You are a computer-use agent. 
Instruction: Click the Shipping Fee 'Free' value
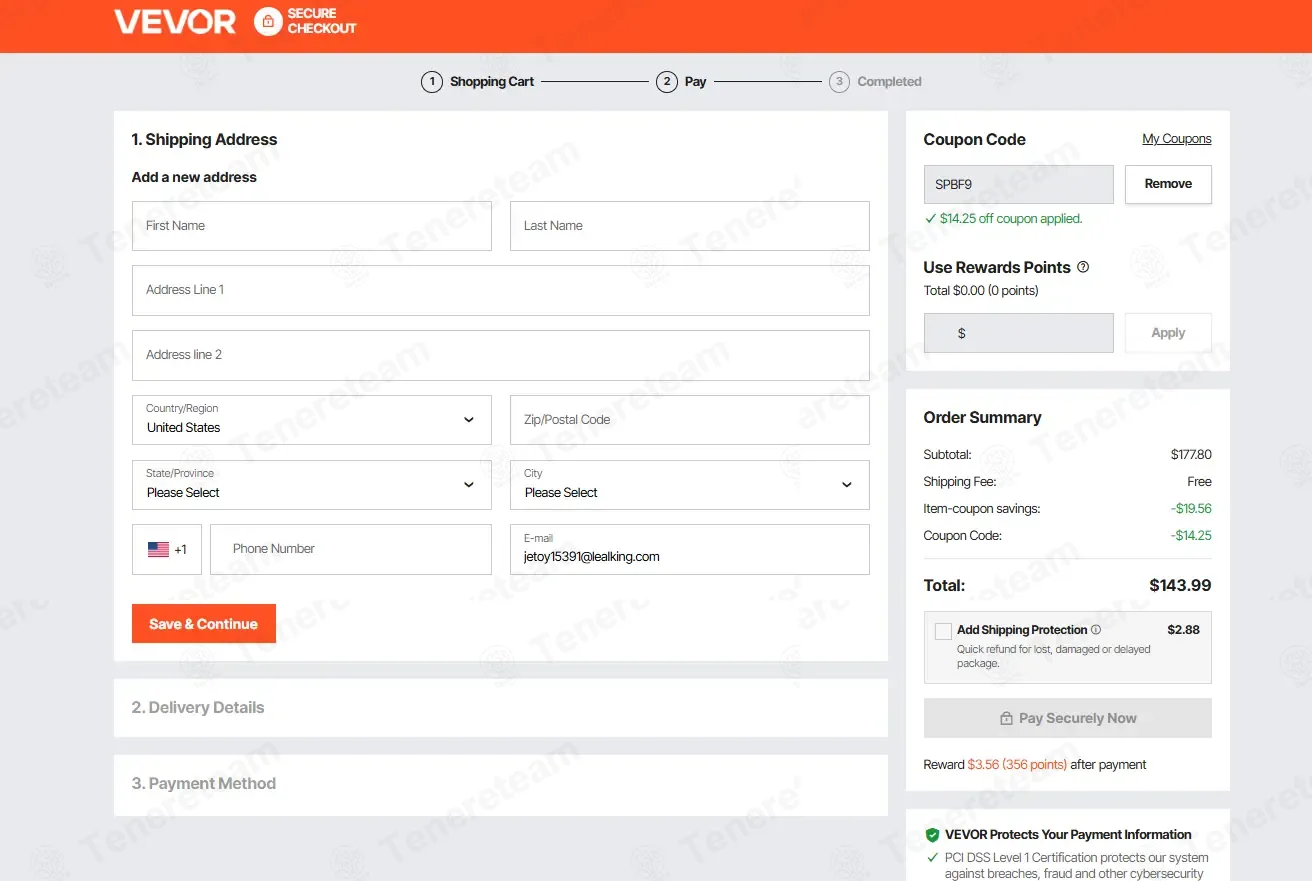[x=1199, y=481]
